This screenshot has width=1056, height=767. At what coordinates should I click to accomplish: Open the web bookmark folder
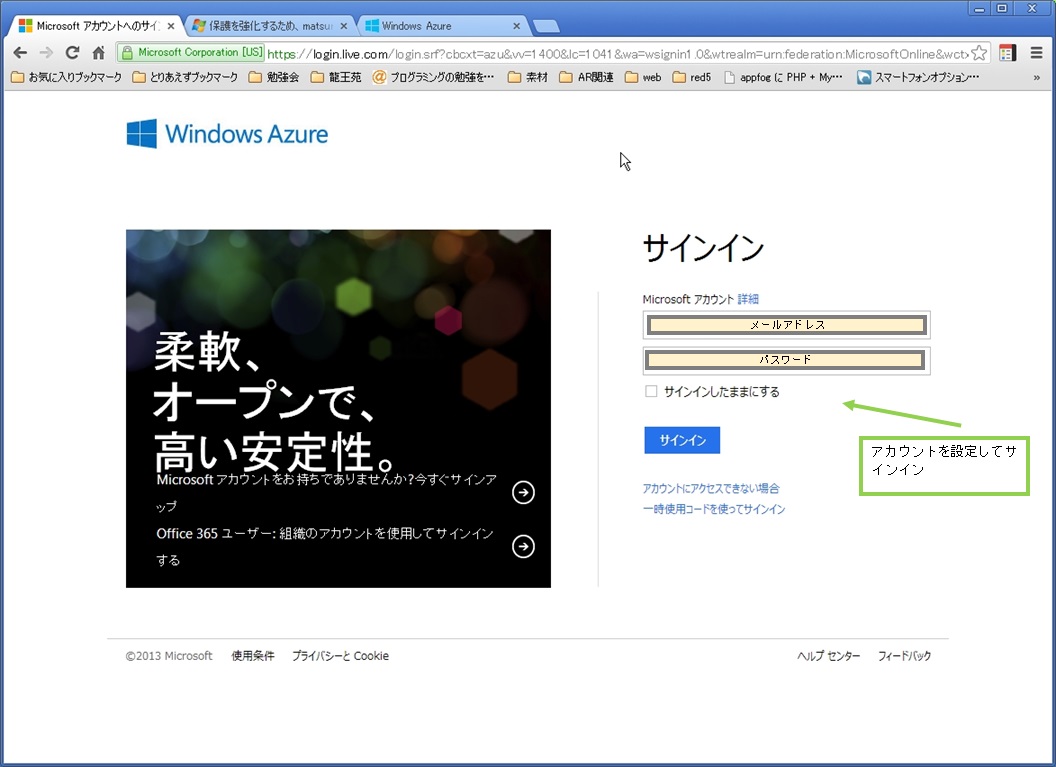643,77
